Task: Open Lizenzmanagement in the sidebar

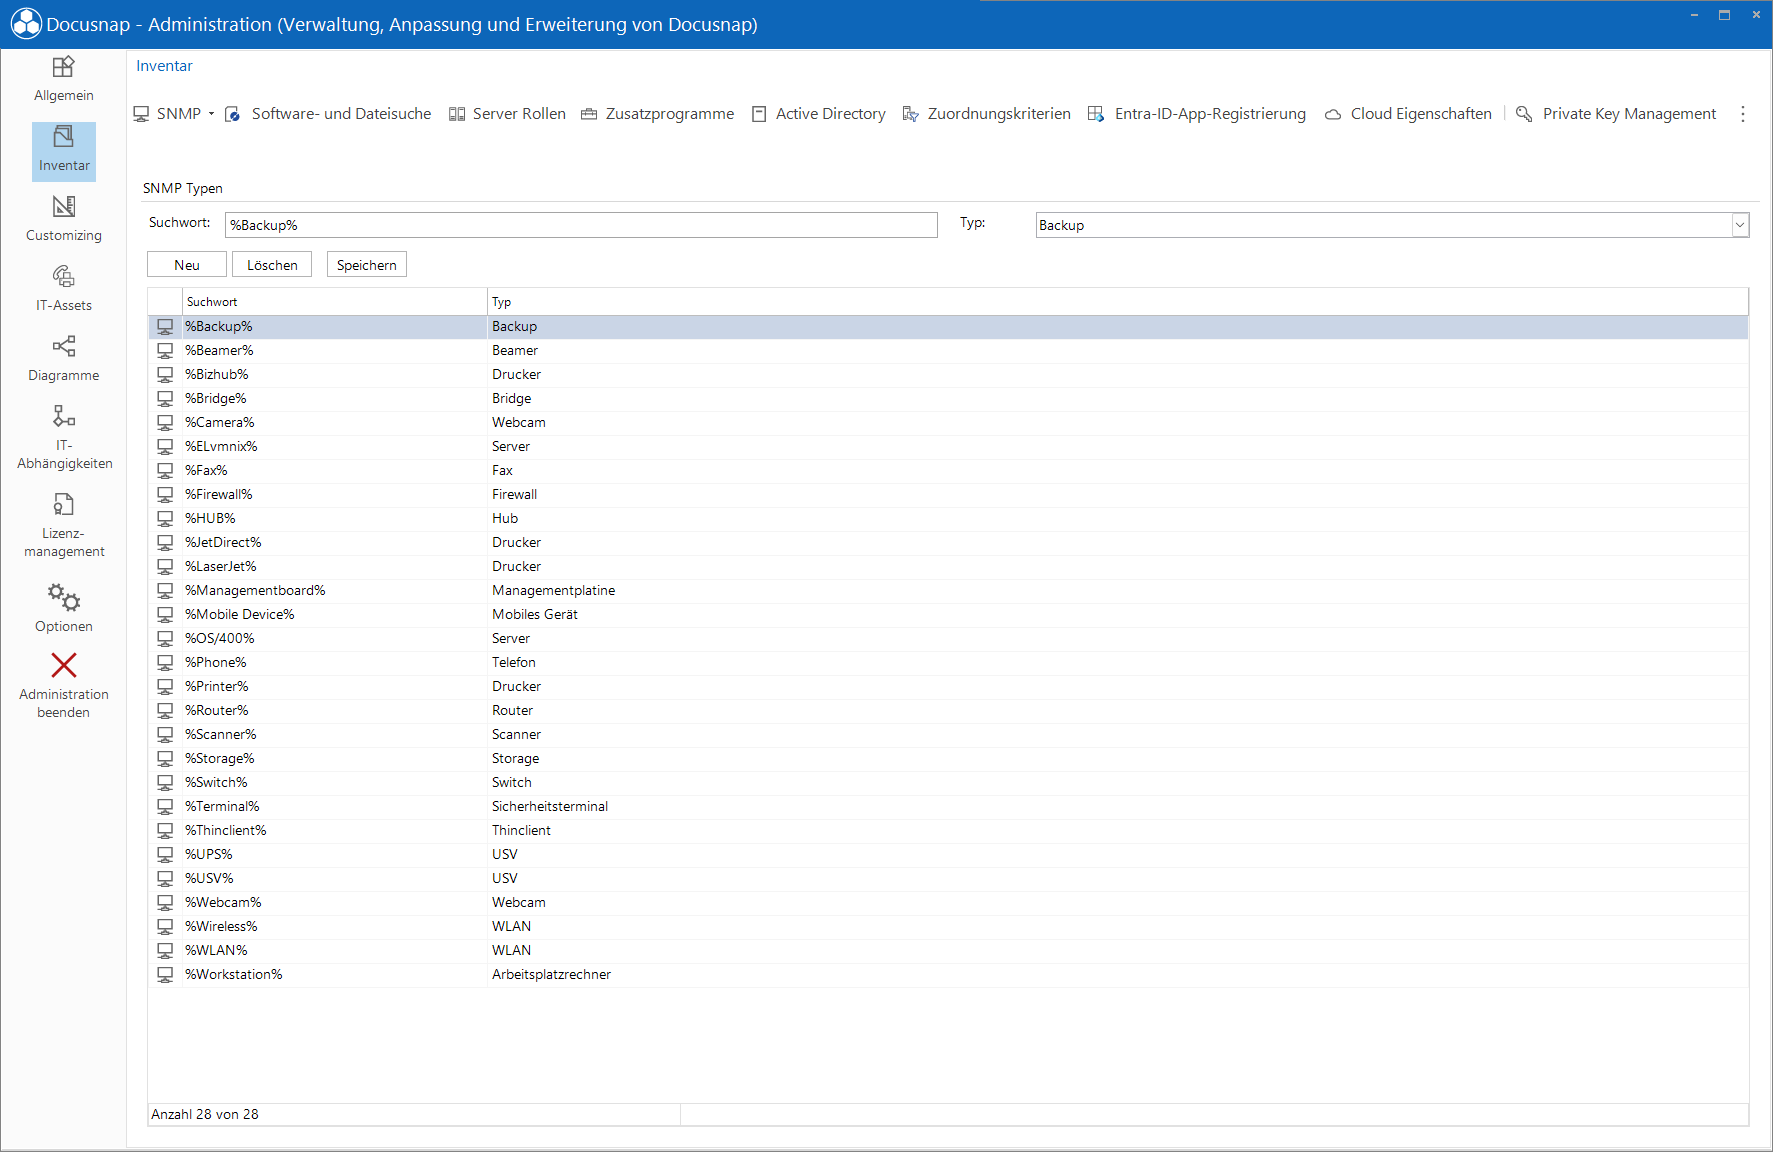Action: pyautogui.click(x=64, y=525)
